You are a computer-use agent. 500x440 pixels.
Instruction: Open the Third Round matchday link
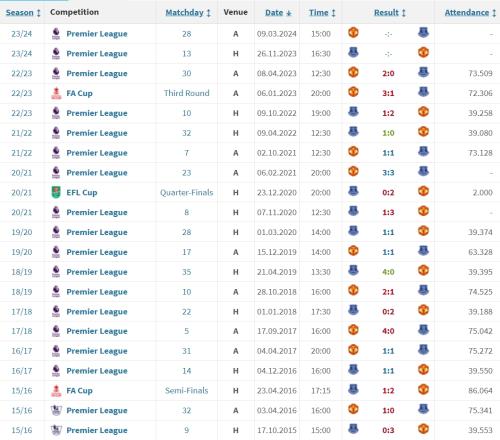coord(187,93)
